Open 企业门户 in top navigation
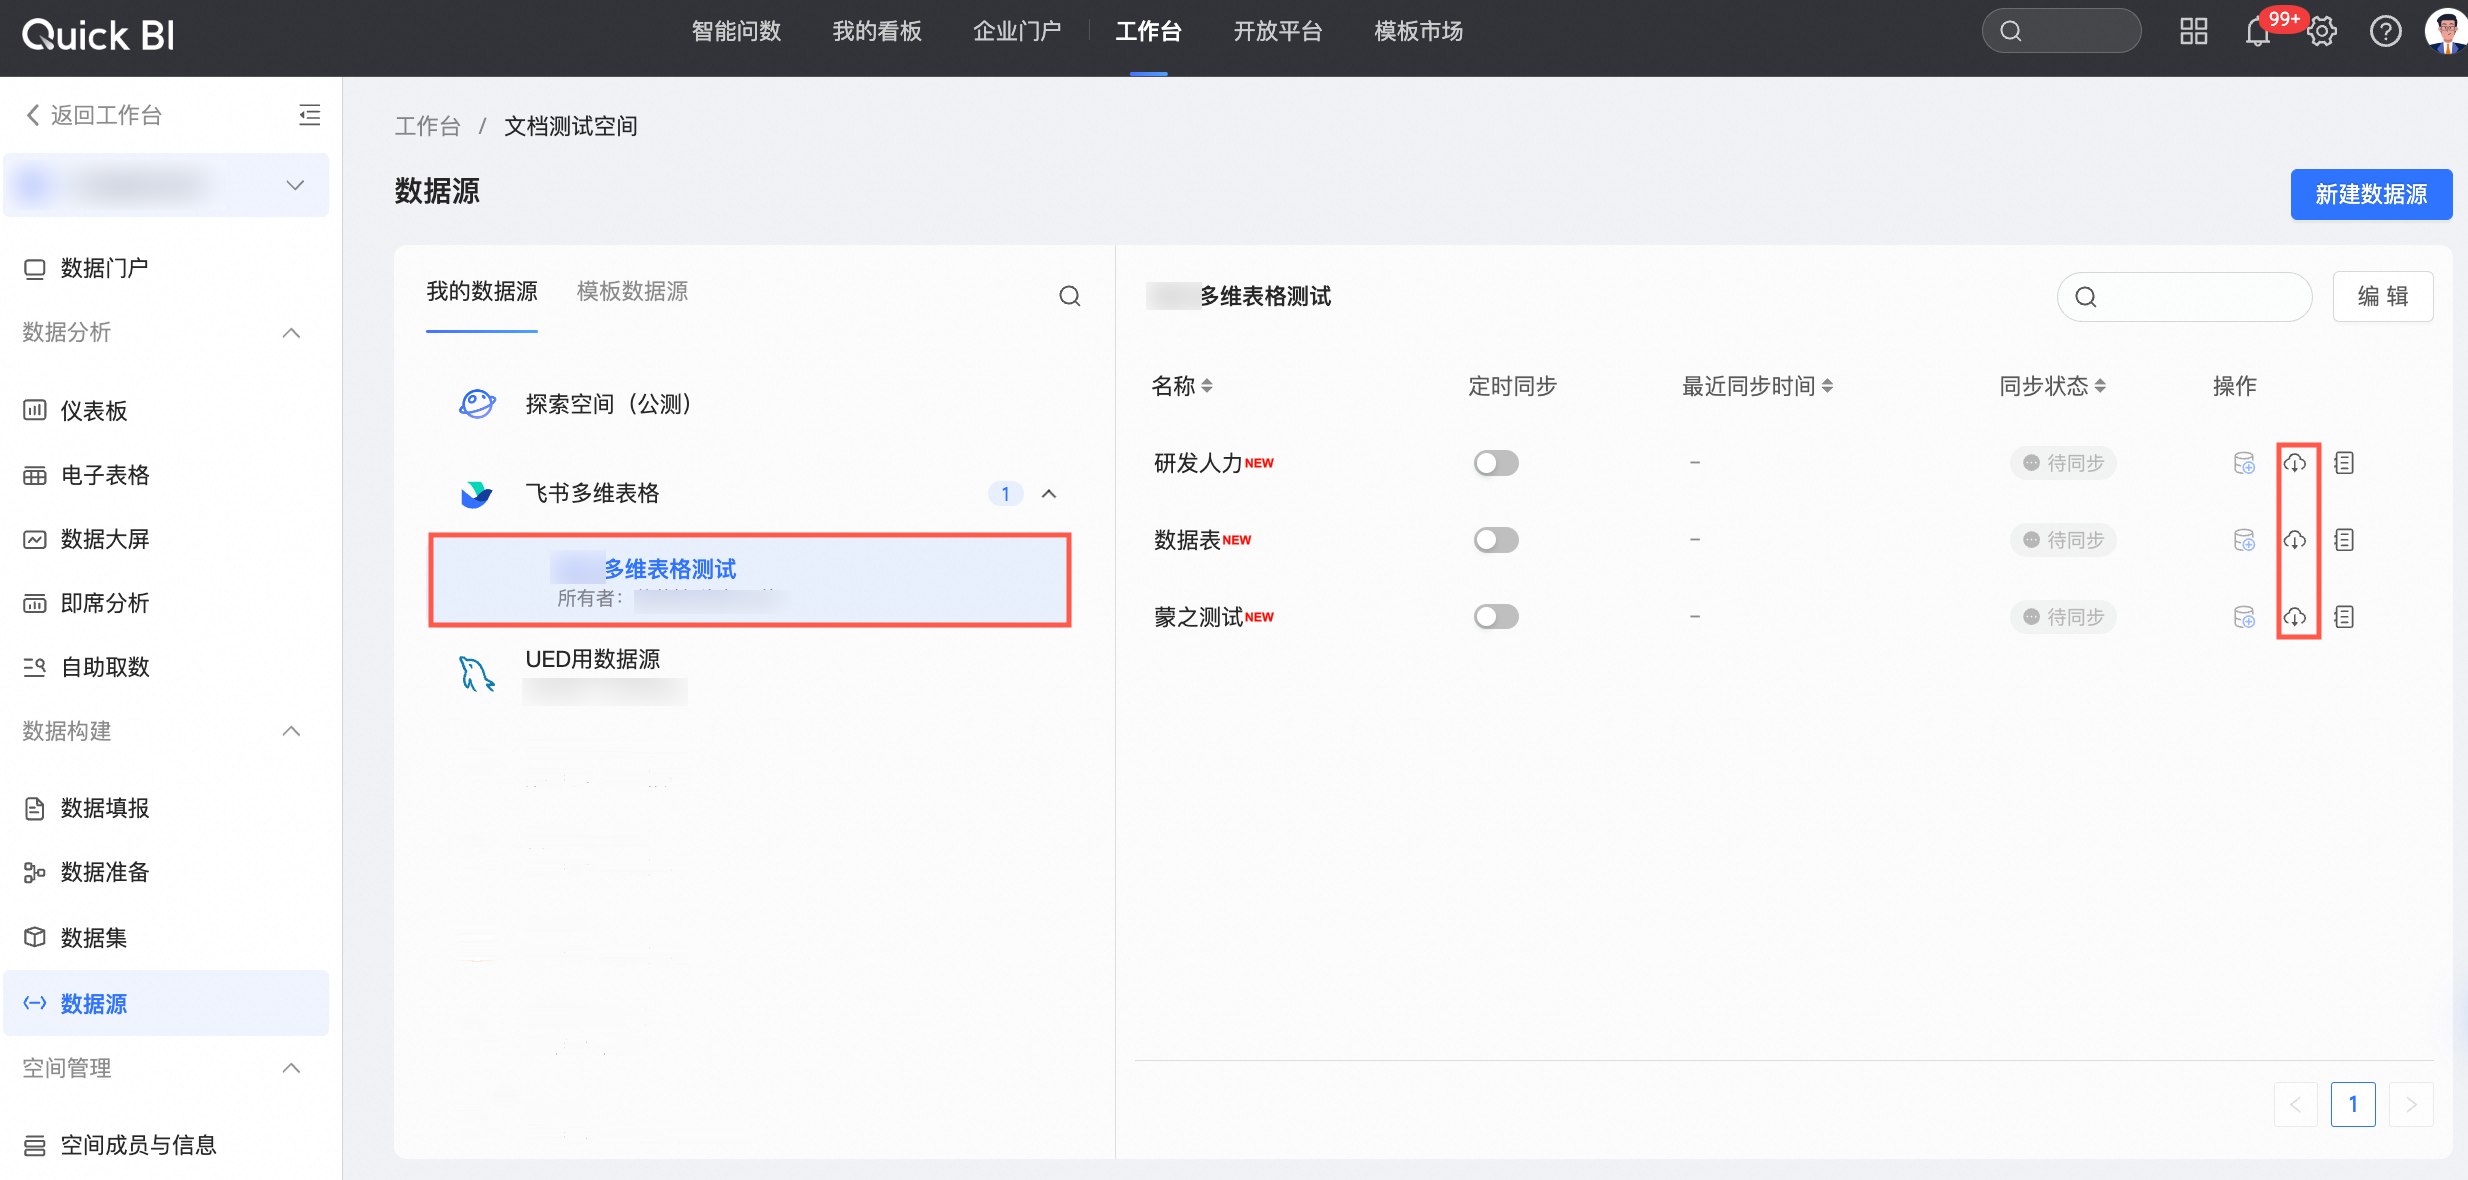Image resolution: width=2468 pixels, height=1180 pixels. click(1017, 31)
